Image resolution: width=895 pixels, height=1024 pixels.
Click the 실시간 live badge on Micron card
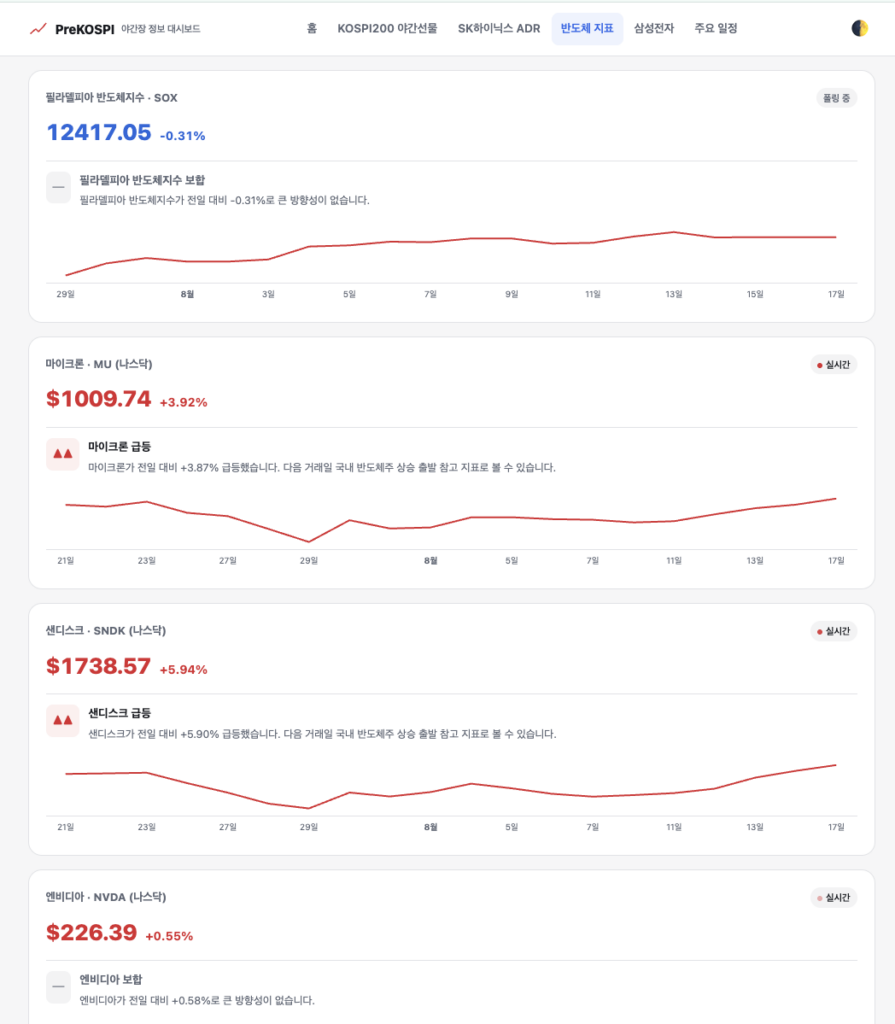[834, 364]
